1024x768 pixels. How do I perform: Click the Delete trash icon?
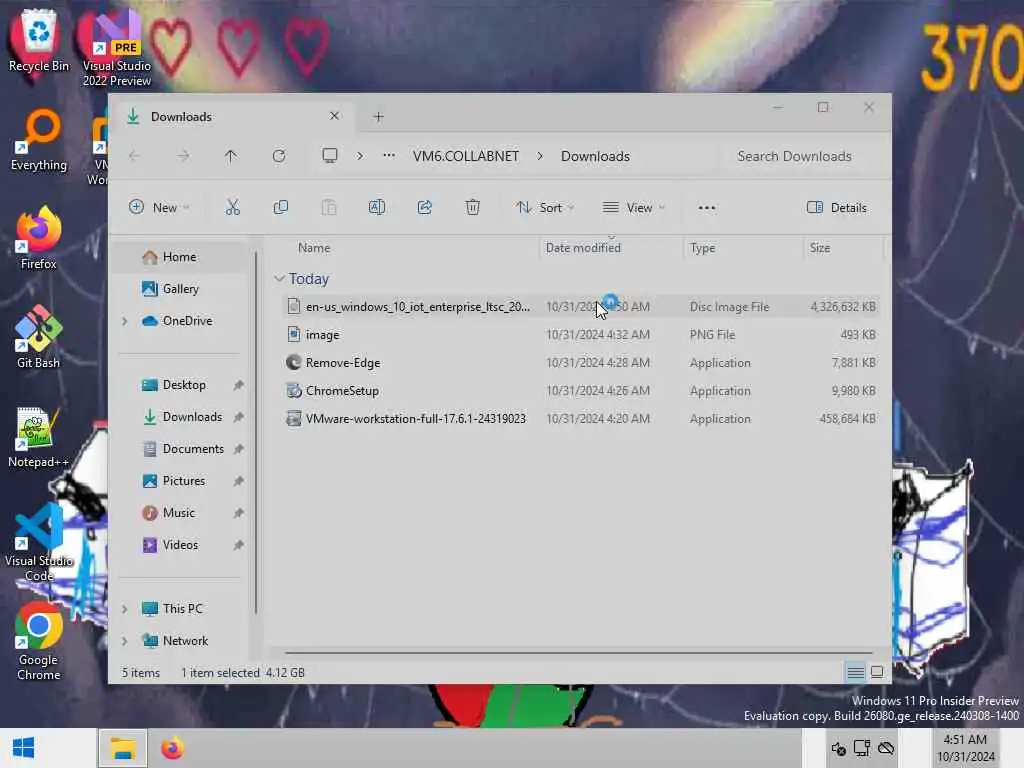(473, 208)
